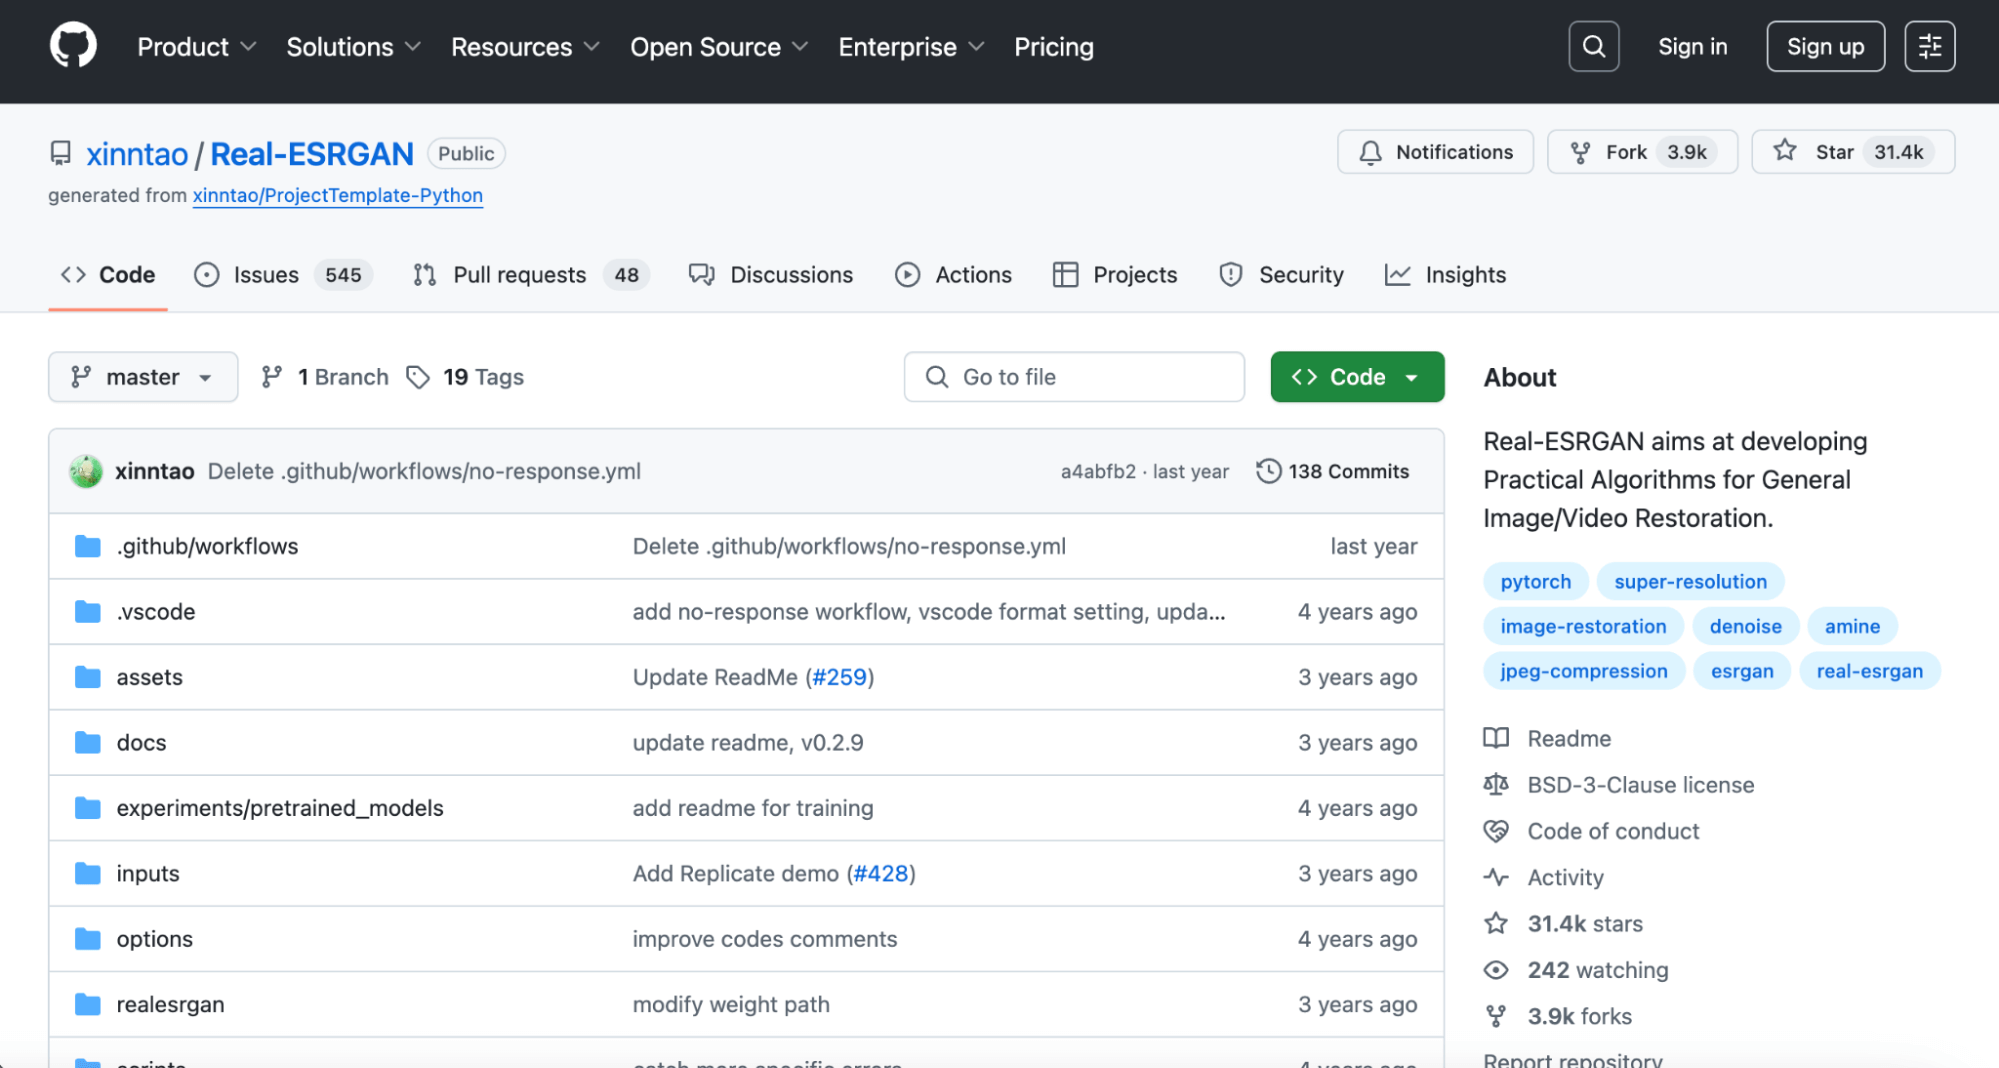Select the super-resolution topic tag

(x=1690, y=582)
